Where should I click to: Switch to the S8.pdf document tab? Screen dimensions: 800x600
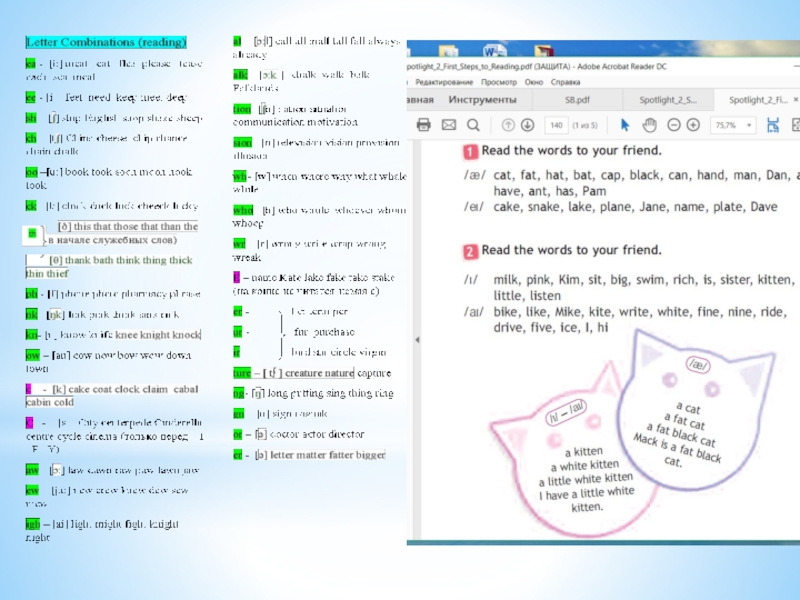coord(578,100)
